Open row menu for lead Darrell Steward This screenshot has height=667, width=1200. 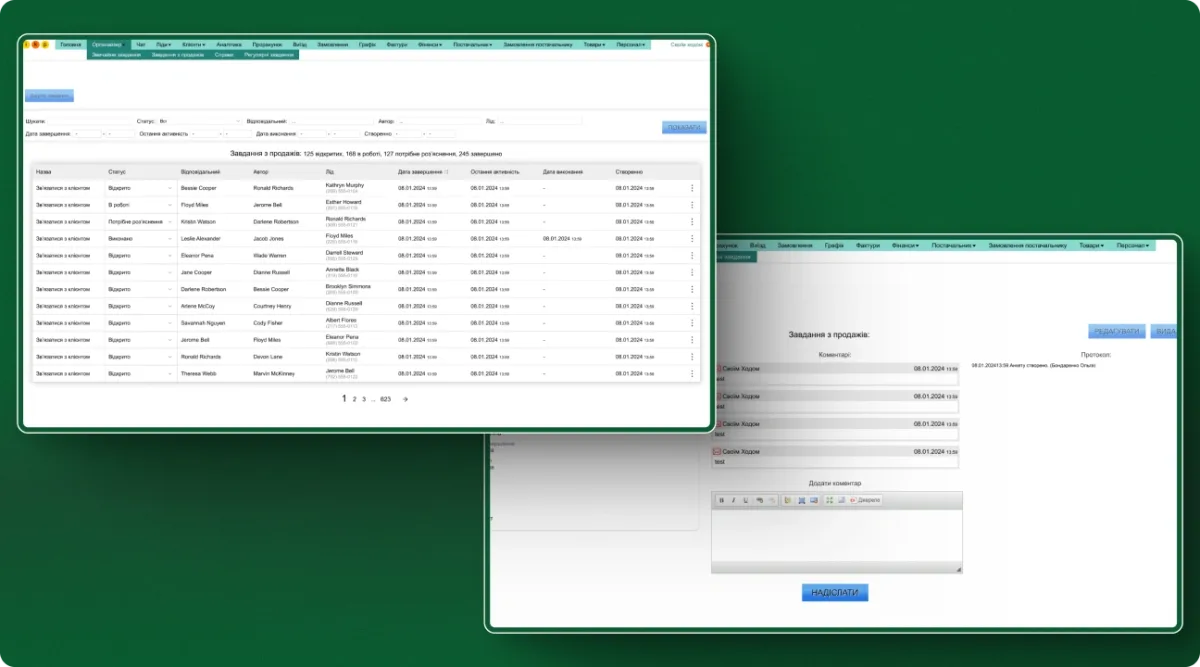(692, 255)
